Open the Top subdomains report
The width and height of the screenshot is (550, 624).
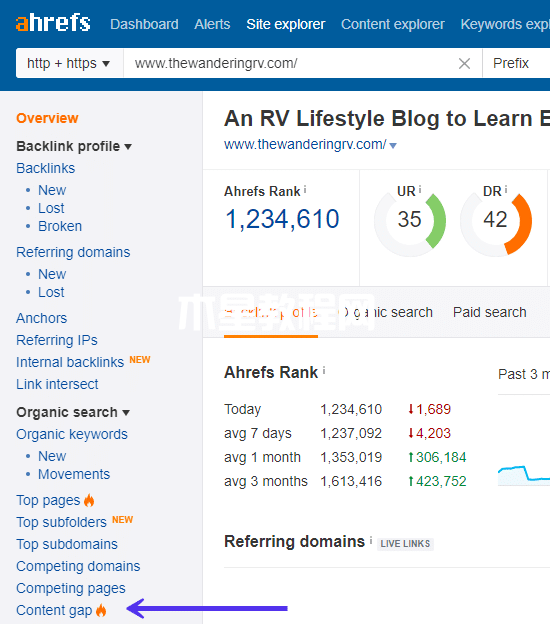click(x=66, y=544)
